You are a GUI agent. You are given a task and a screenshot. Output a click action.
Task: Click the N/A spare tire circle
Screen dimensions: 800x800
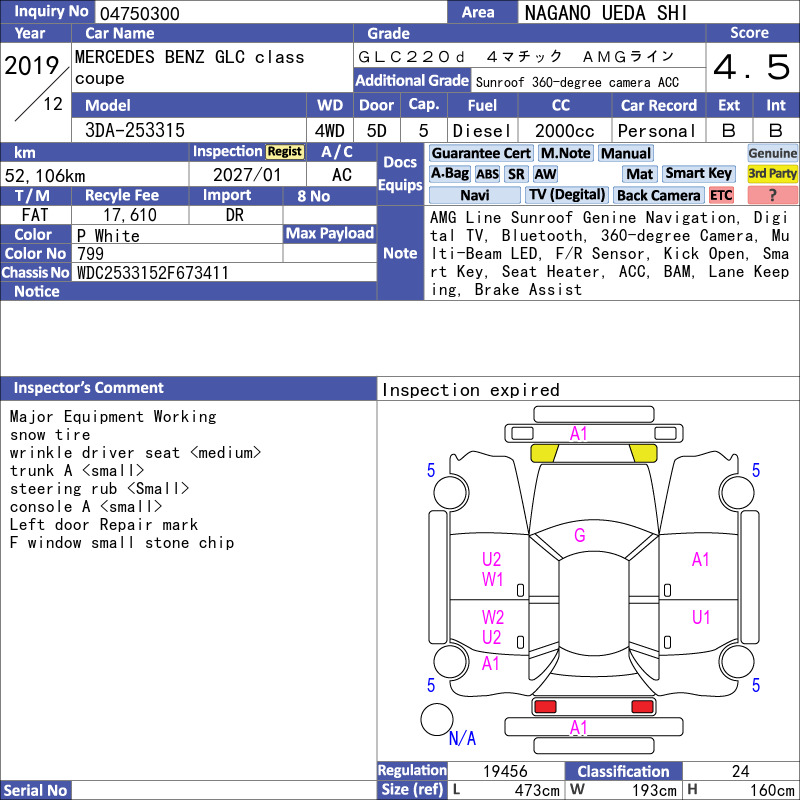click(437, 719)
